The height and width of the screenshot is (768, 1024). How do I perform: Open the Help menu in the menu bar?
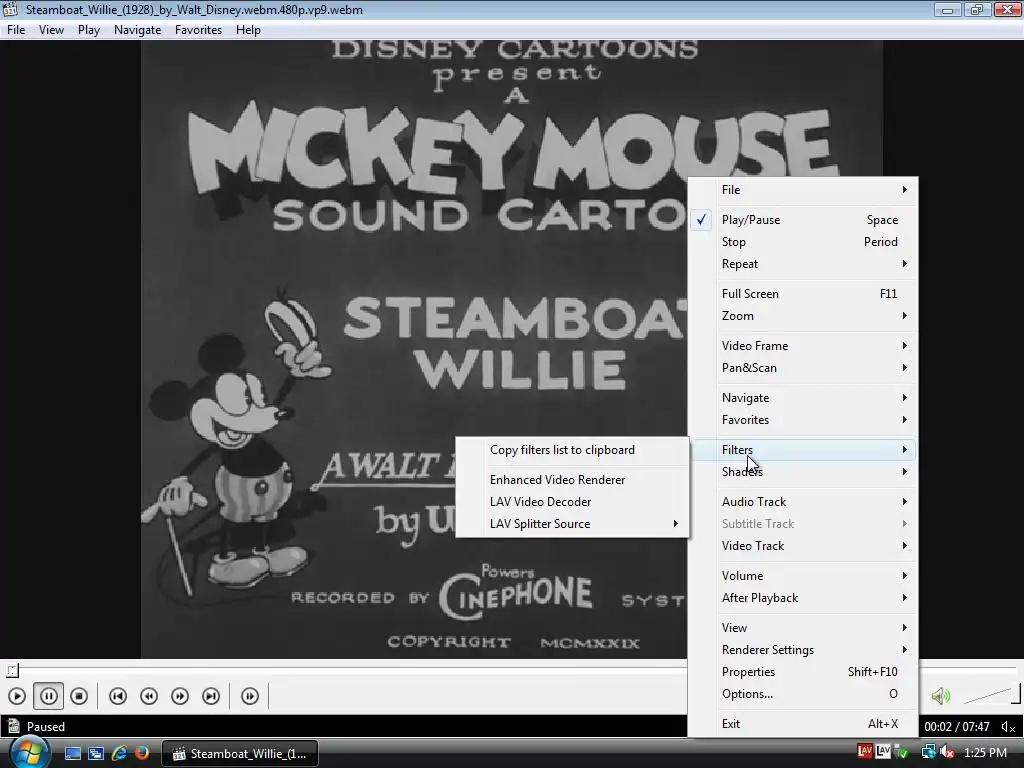point(248,30)
